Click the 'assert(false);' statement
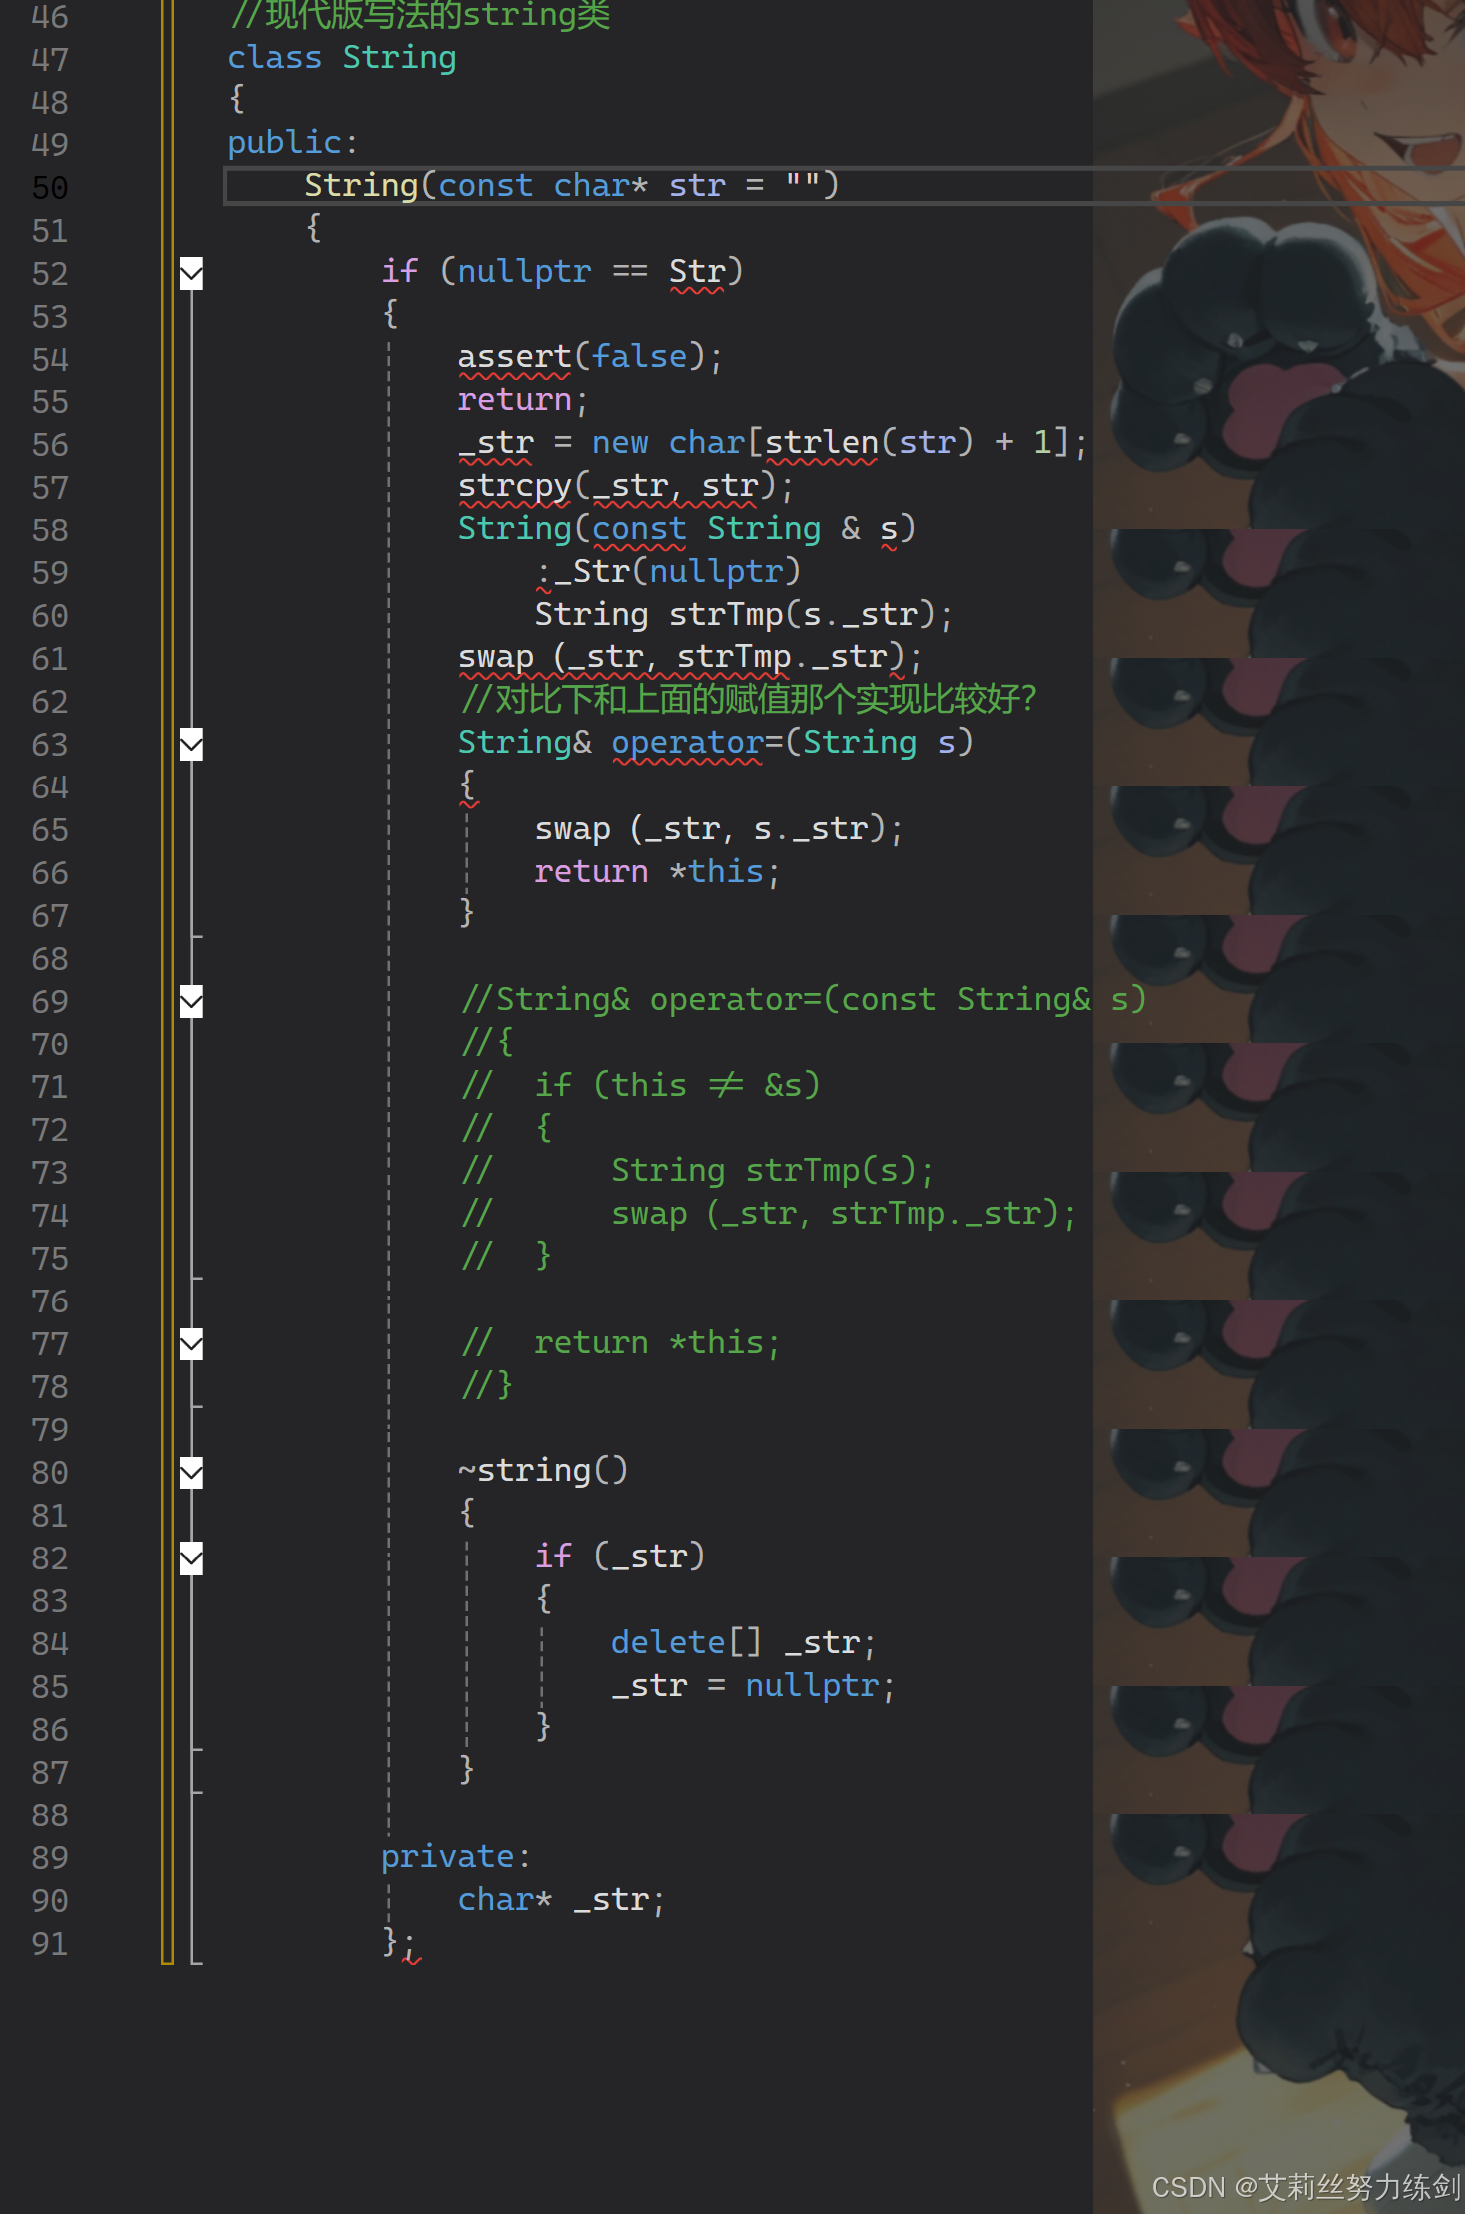Image resolution: width=1465 pixels, height=2214 pixels. 590,357
